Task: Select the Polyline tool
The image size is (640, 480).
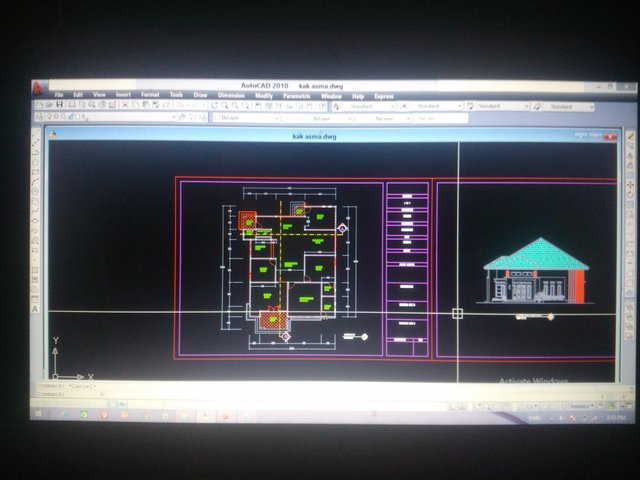Action: 36,152
